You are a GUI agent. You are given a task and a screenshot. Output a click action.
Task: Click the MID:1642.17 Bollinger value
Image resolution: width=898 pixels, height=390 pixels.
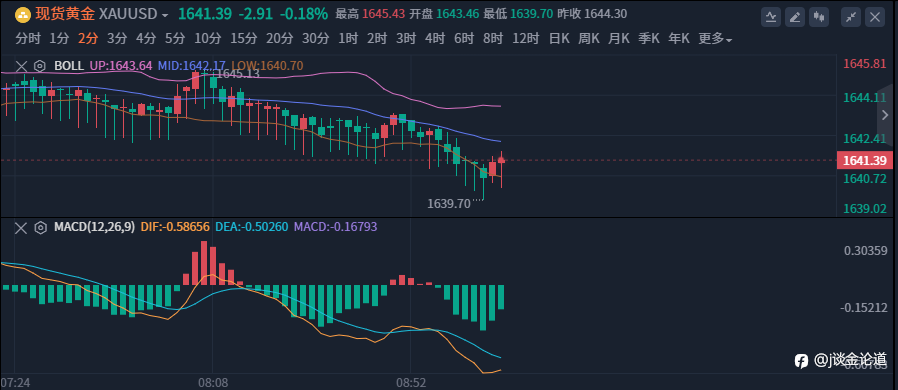tap(192, 66)
